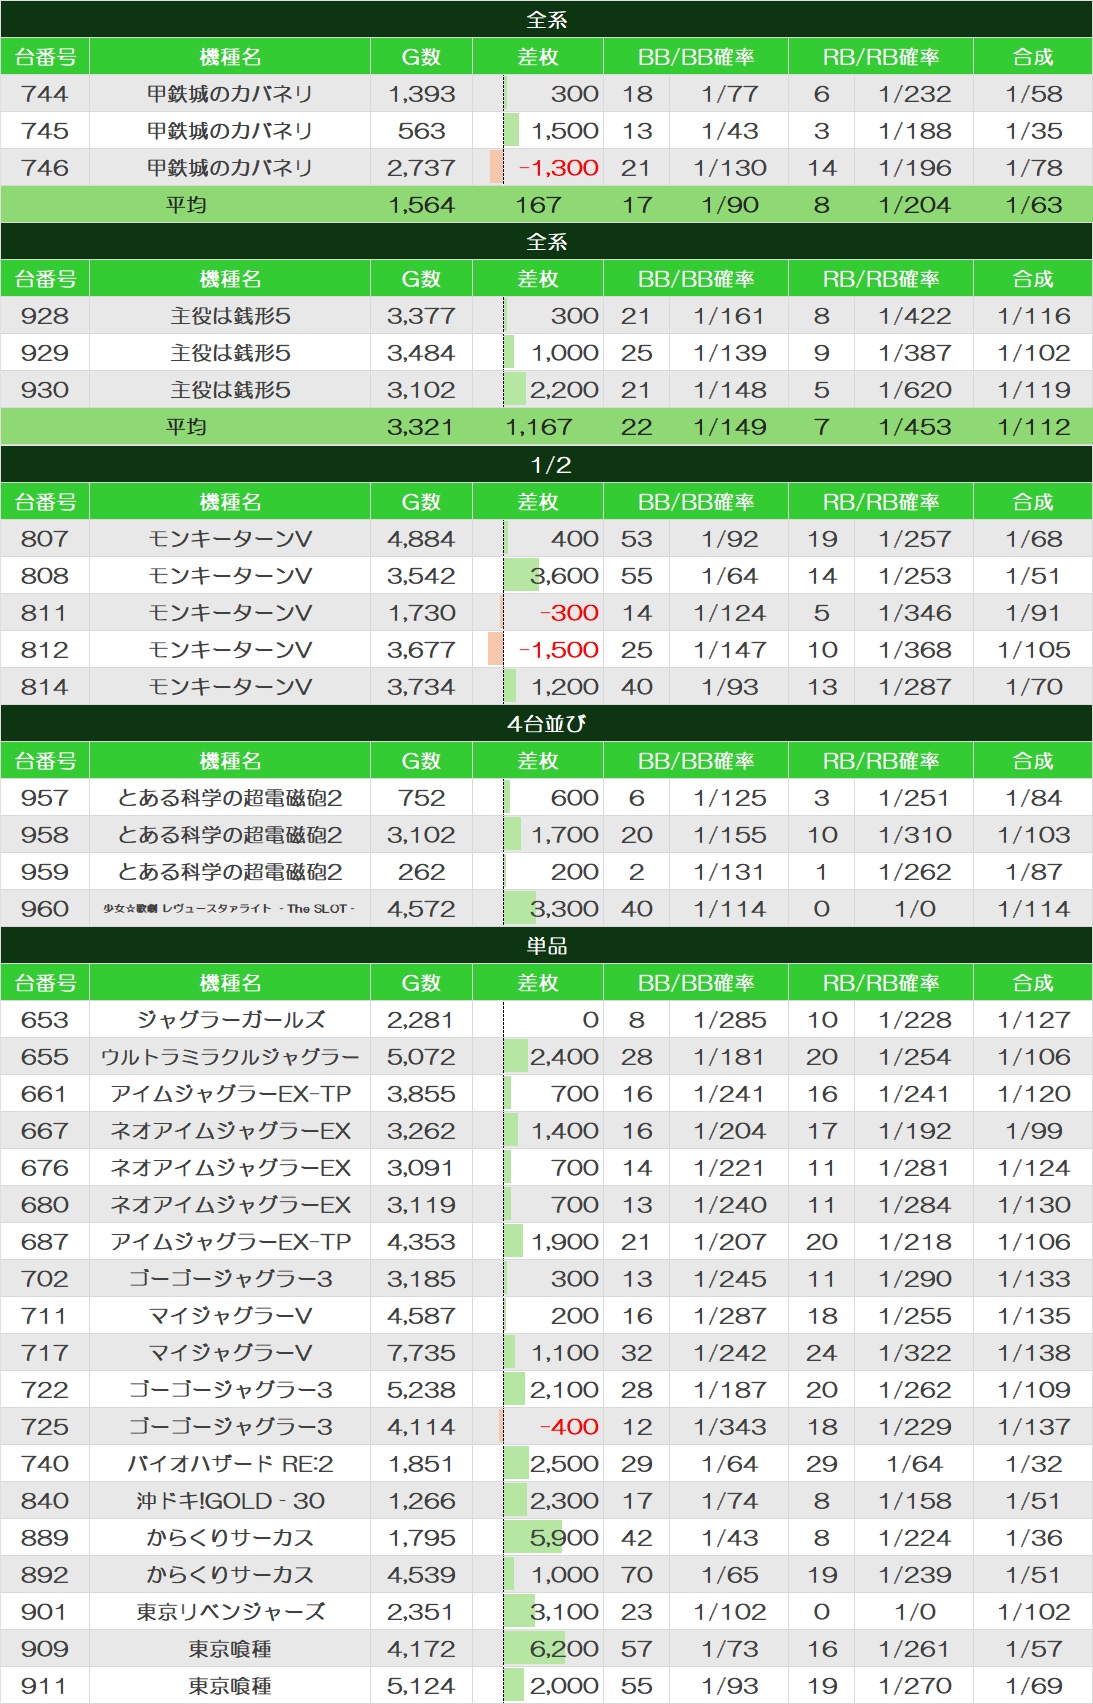Click RB probability 1/346 in row 811

click(x=914, y=613)
